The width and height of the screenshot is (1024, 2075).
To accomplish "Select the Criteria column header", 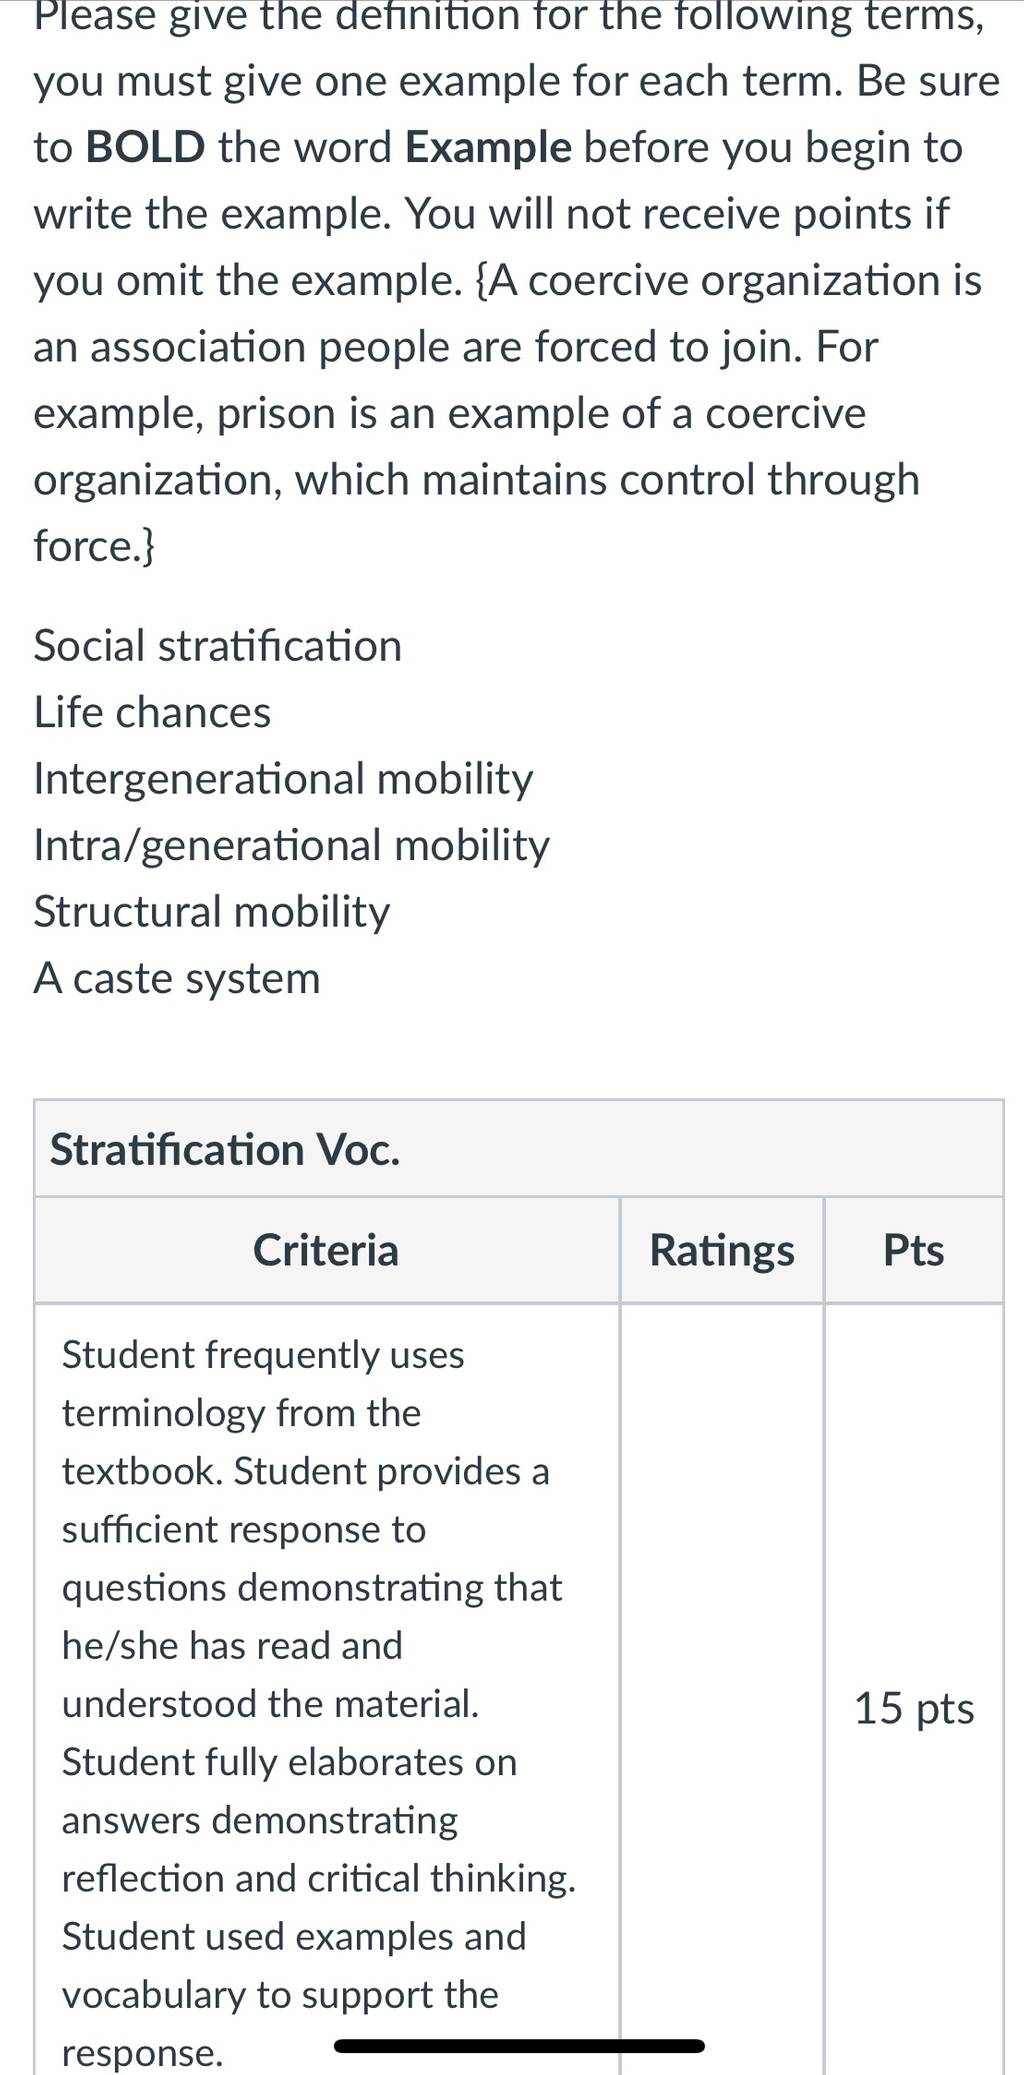I will click(x=326, y=1250).
